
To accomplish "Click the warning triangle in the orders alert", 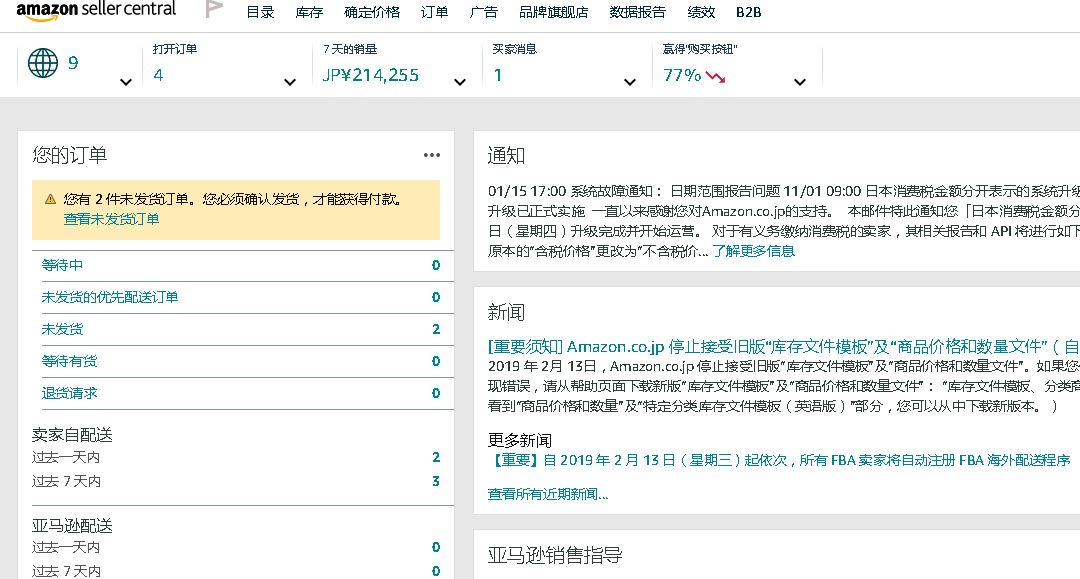I will point(50,199).
